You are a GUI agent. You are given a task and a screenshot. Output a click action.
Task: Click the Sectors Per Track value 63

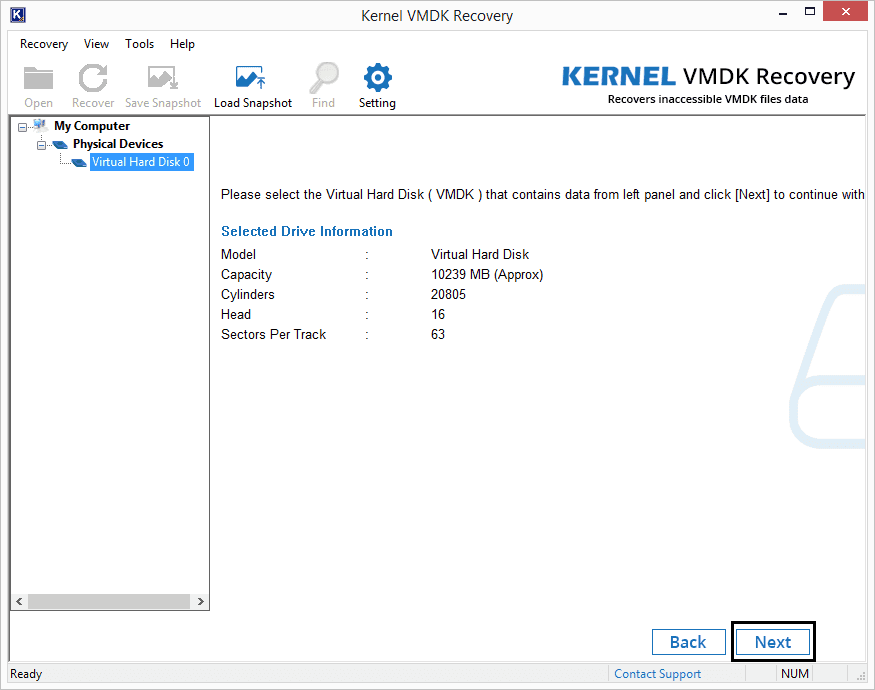(x=438, y=334)
